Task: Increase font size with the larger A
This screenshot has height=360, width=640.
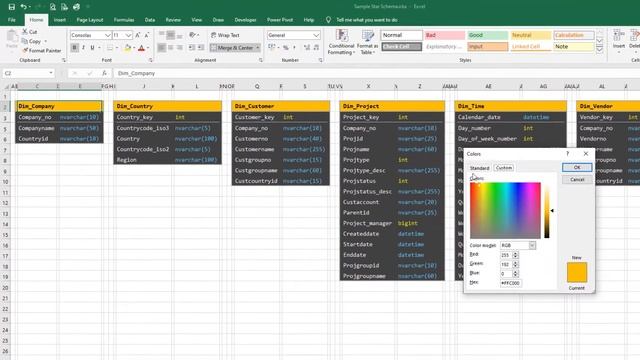Action: pyautogui.click(x=138, y=36)
